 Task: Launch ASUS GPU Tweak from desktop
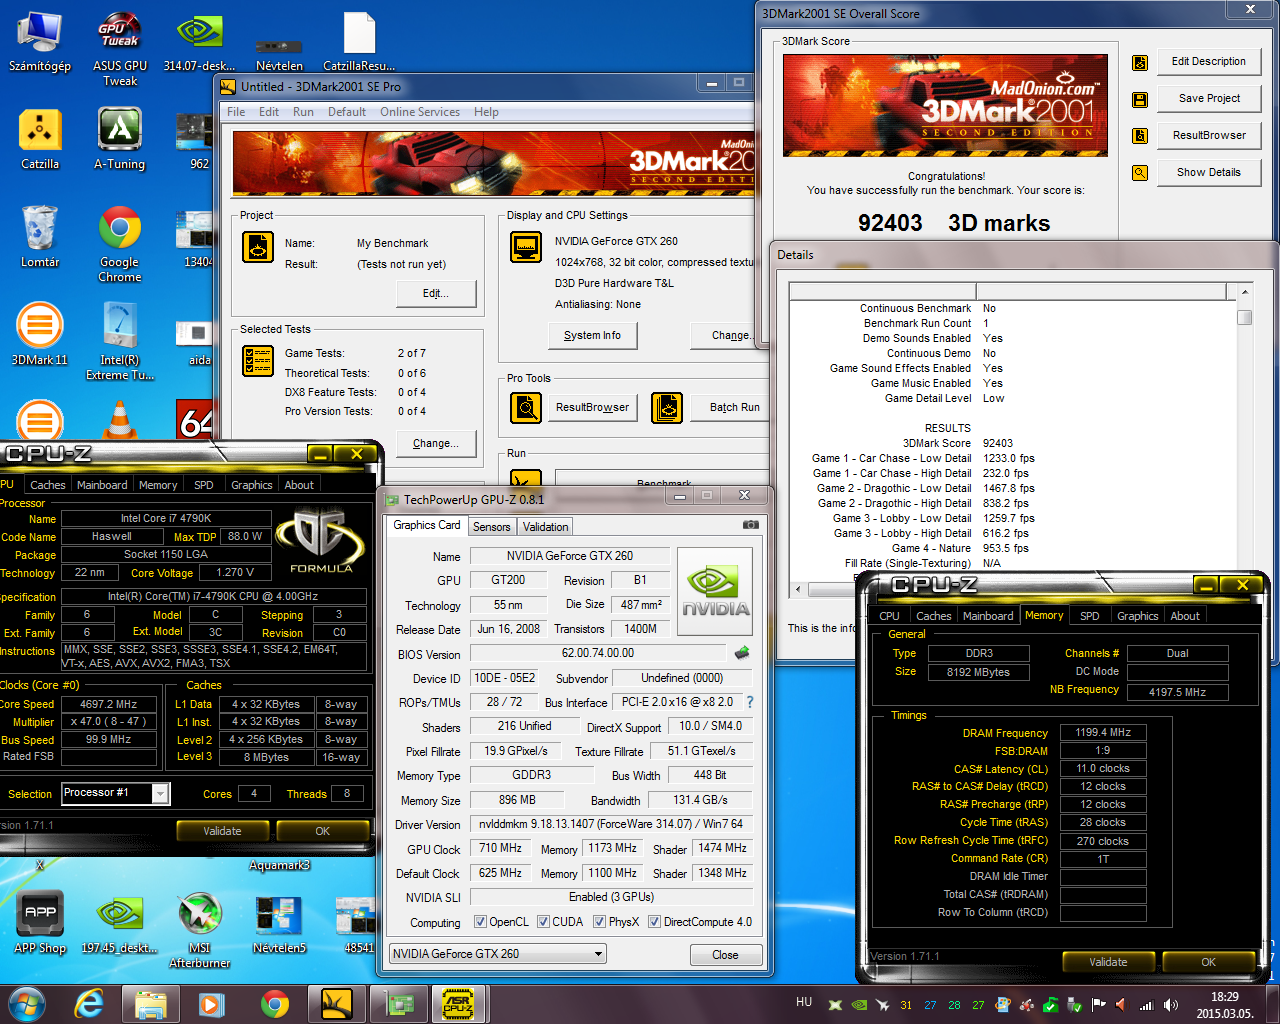tap(120, 48)
